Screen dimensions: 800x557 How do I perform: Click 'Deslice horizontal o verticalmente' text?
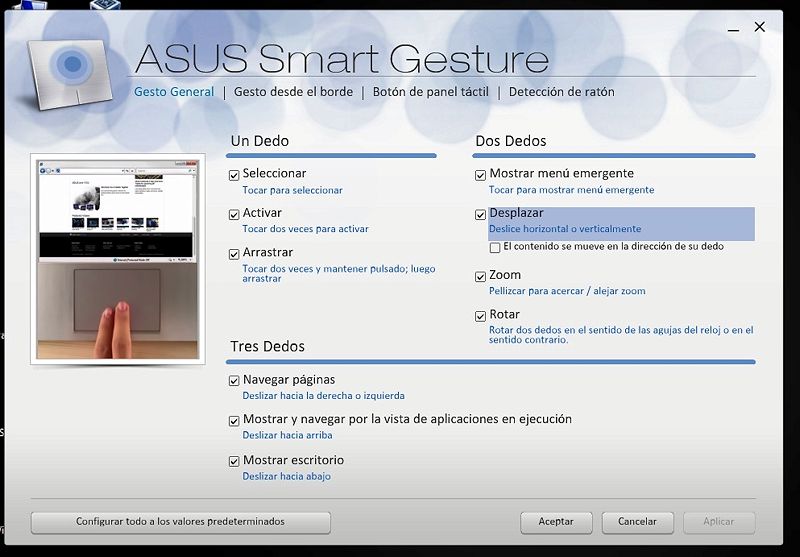(x=565, y=229)
